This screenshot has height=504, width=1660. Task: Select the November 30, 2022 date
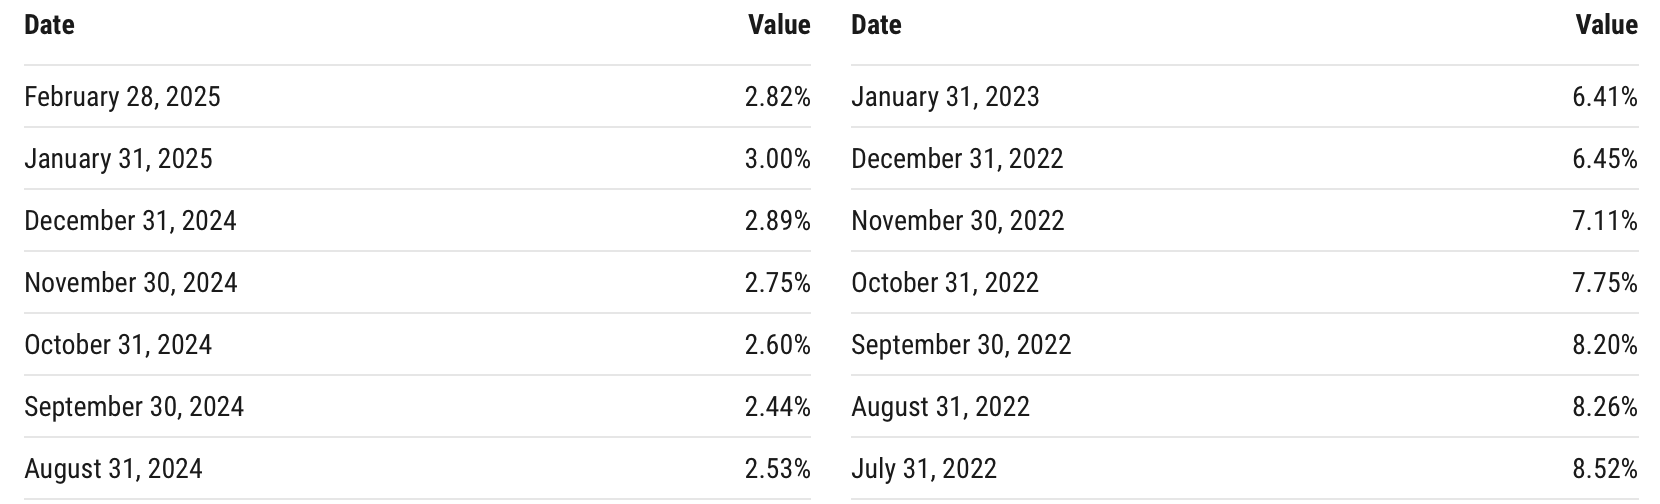point(958,221)
